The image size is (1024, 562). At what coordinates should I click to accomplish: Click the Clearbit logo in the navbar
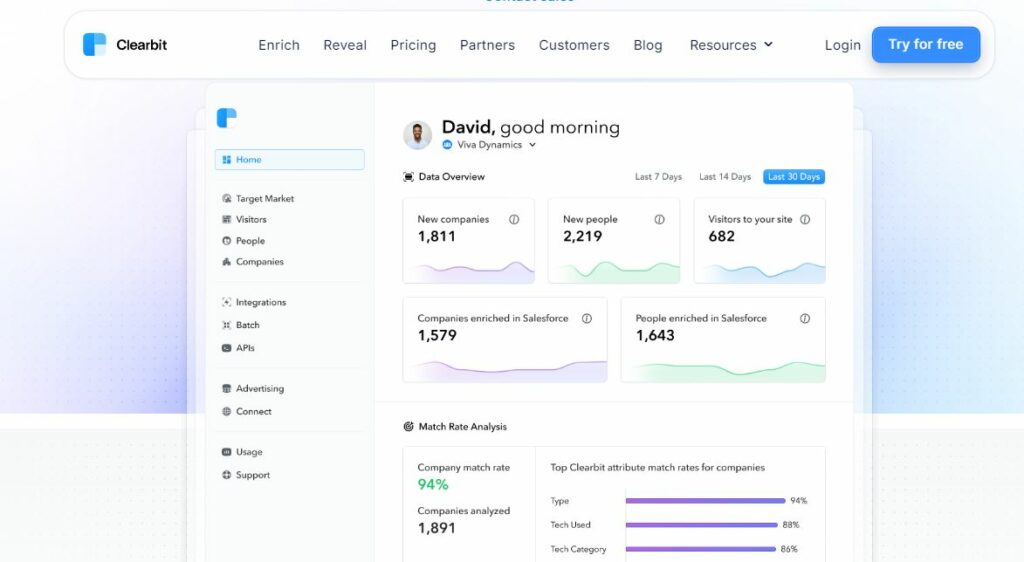click(x=94, y=44)
